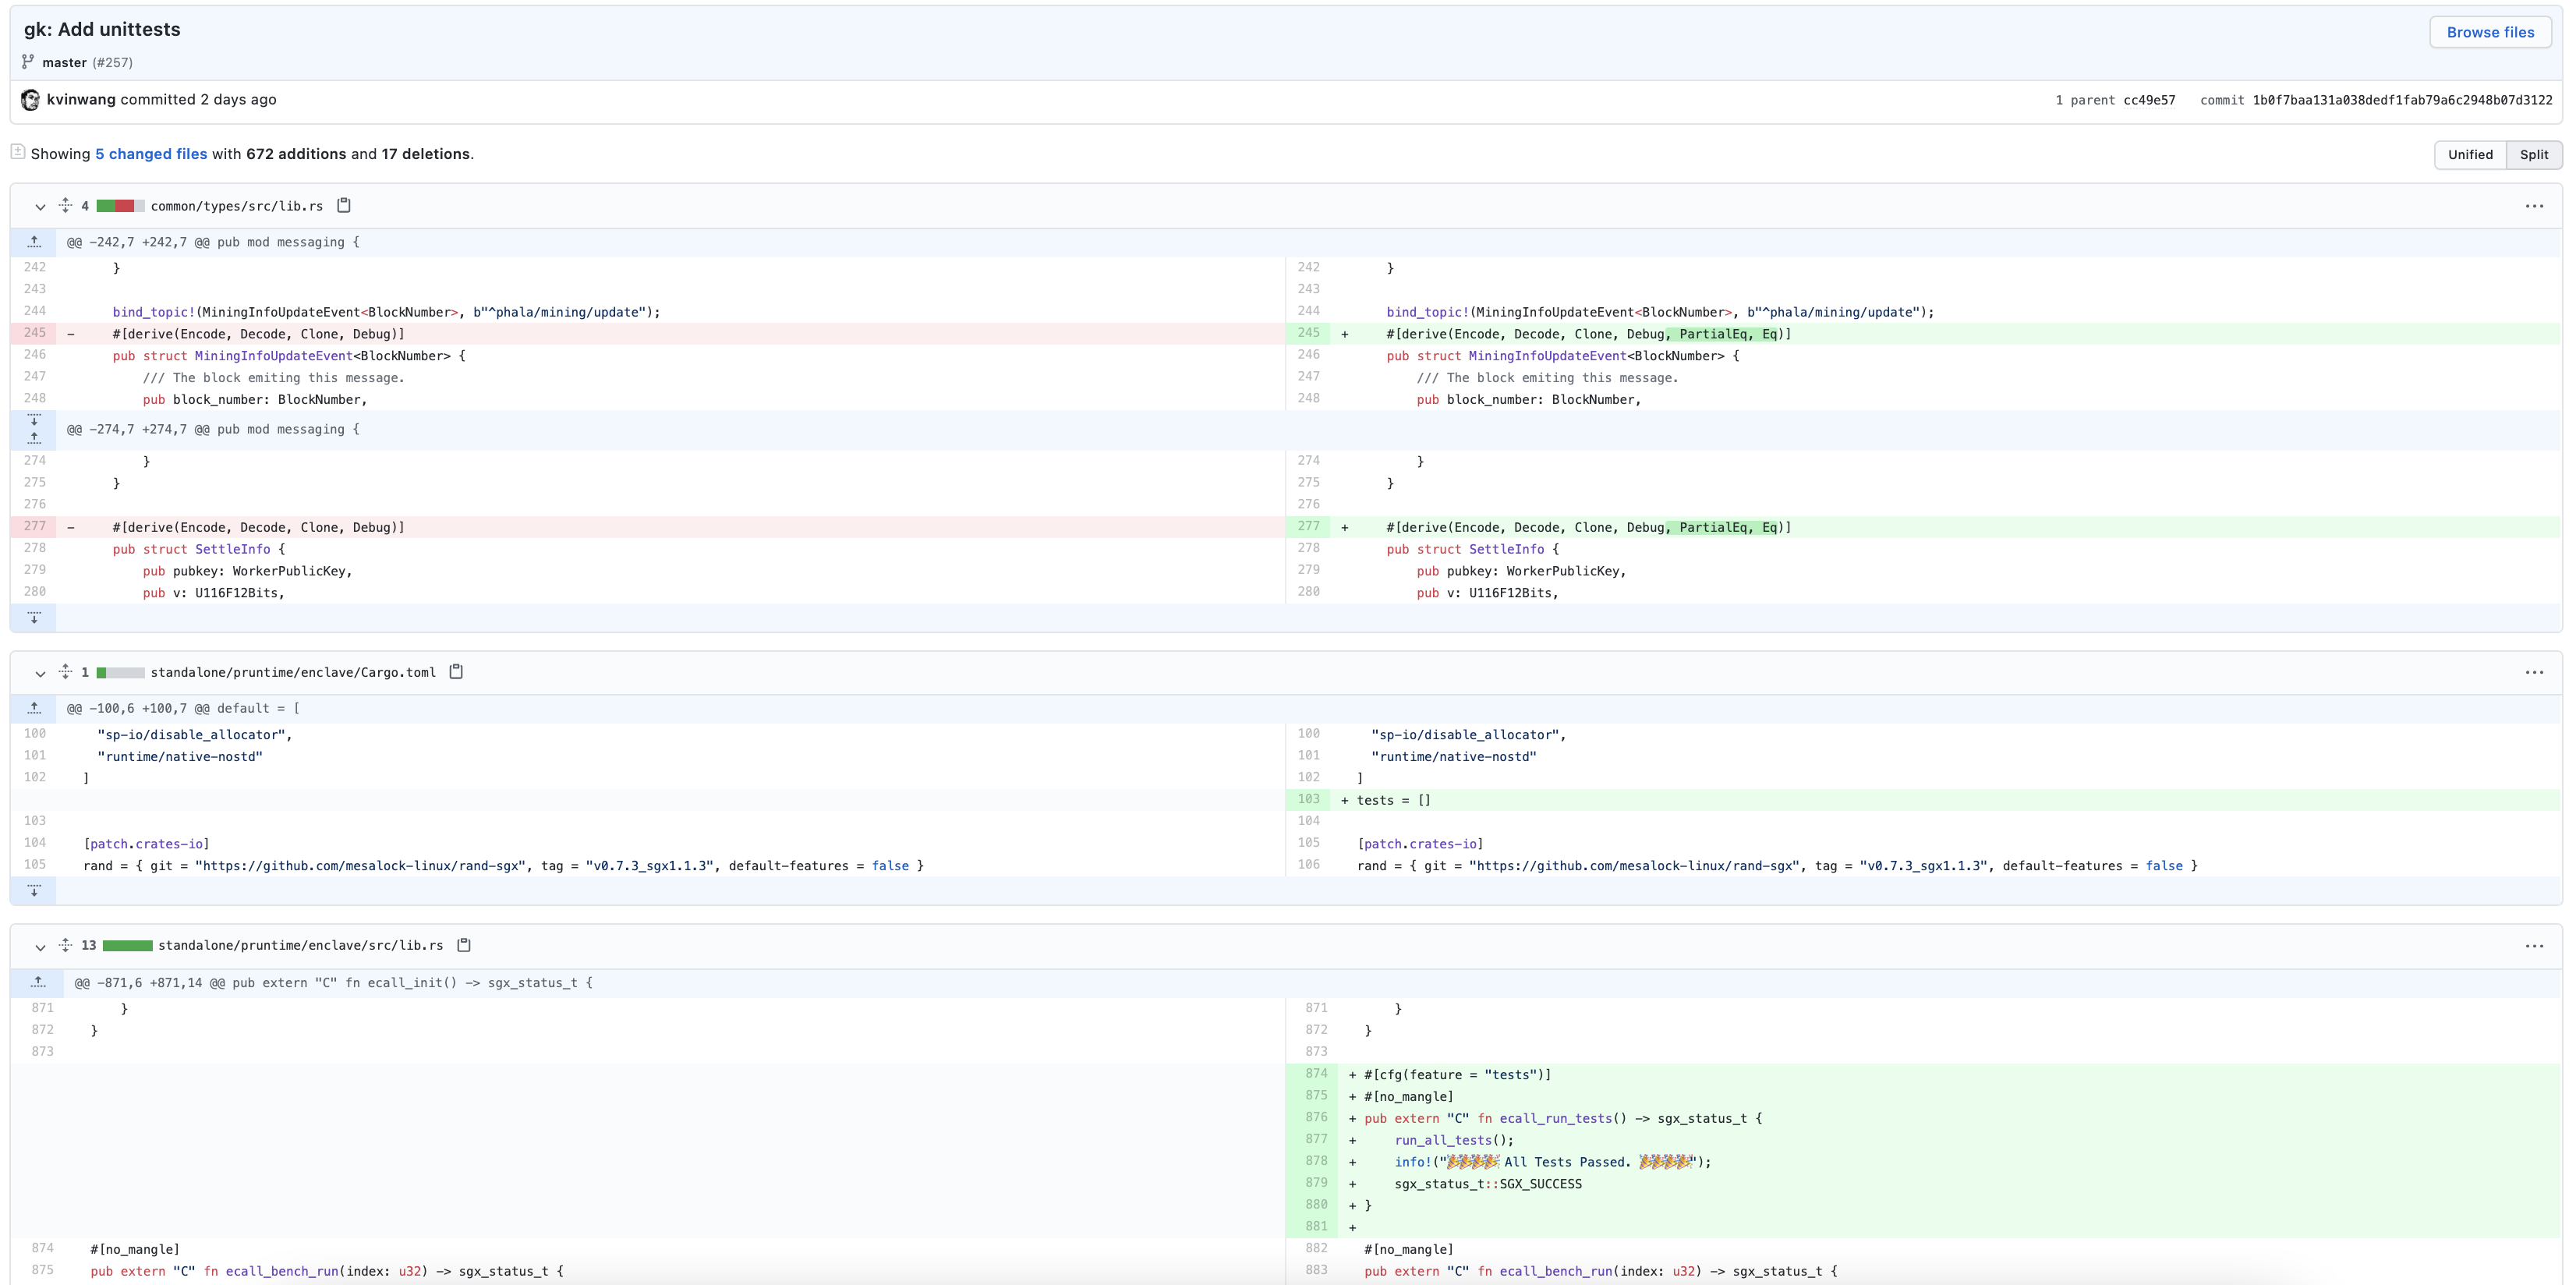Expand lines above hunk at line 242
Viewport: 2576px width, 1285px height.
pos(34,242)
